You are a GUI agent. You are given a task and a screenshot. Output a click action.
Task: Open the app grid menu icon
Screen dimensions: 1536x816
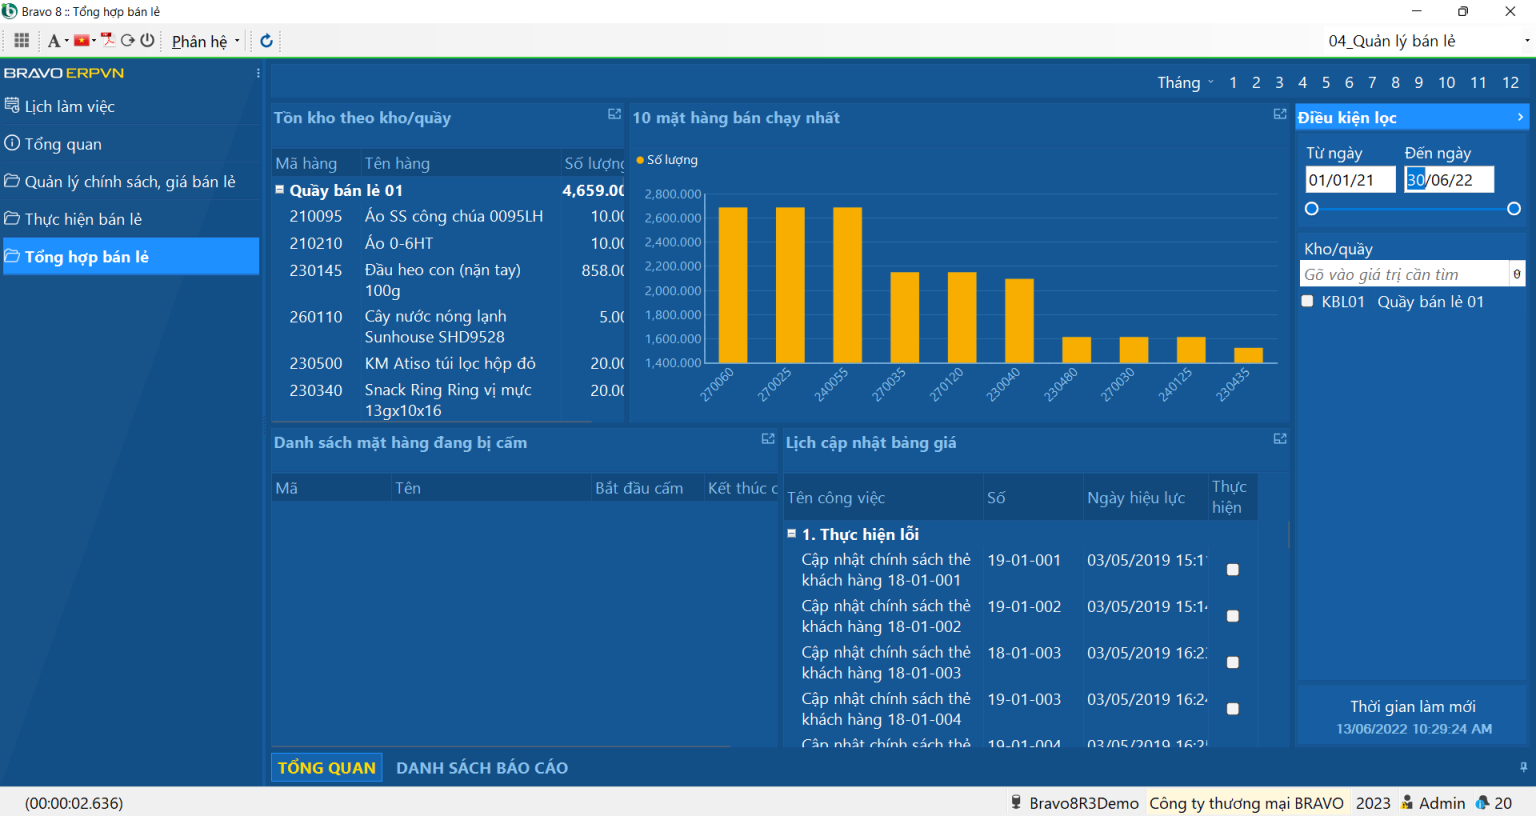(x=21, y=41)
